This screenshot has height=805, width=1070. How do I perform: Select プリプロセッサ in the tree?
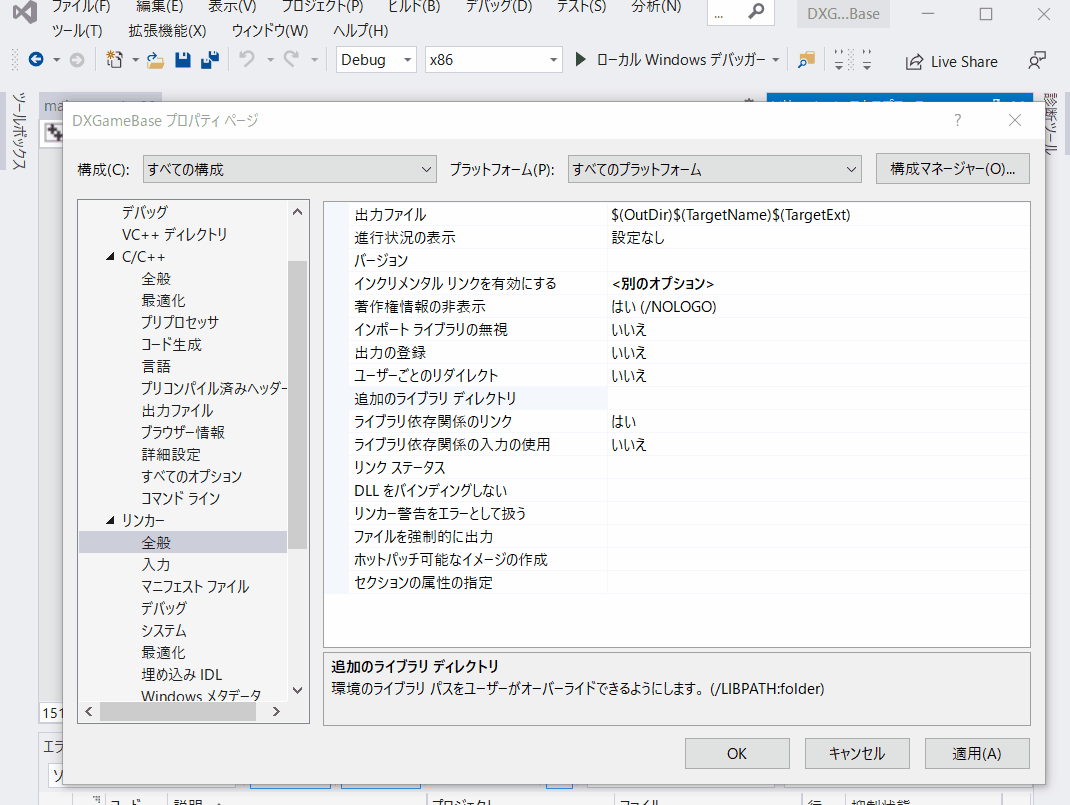(x=180, y=323)
